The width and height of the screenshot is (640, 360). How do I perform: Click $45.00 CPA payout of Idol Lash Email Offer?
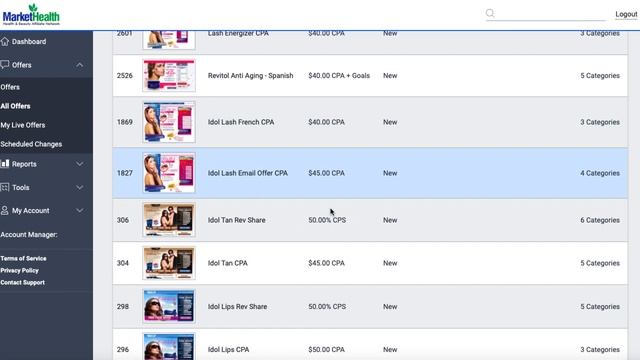[327, 173]
